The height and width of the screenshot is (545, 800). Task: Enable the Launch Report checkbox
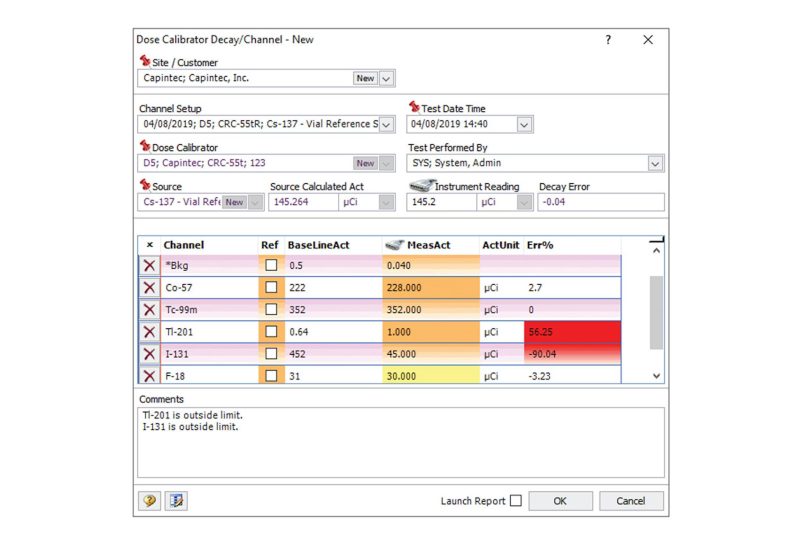pyautogui.click(x=516, y=501)
